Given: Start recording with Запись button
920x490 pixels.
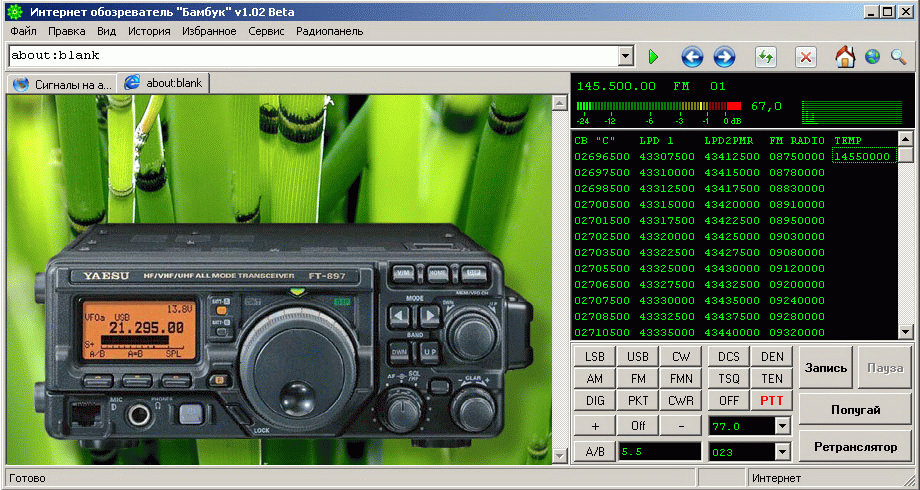Looking at the screenshot, I should pyautogui.click(x=826, y=368).
